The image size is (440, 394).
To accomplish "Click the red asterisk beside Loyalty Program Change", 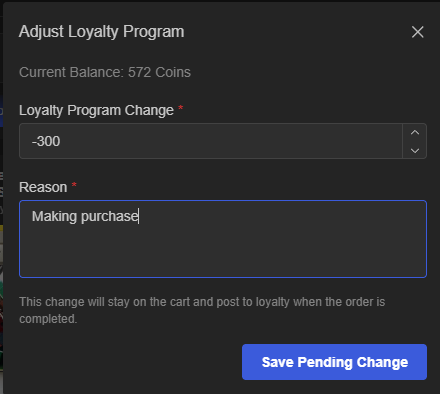I will coord(181,108).
